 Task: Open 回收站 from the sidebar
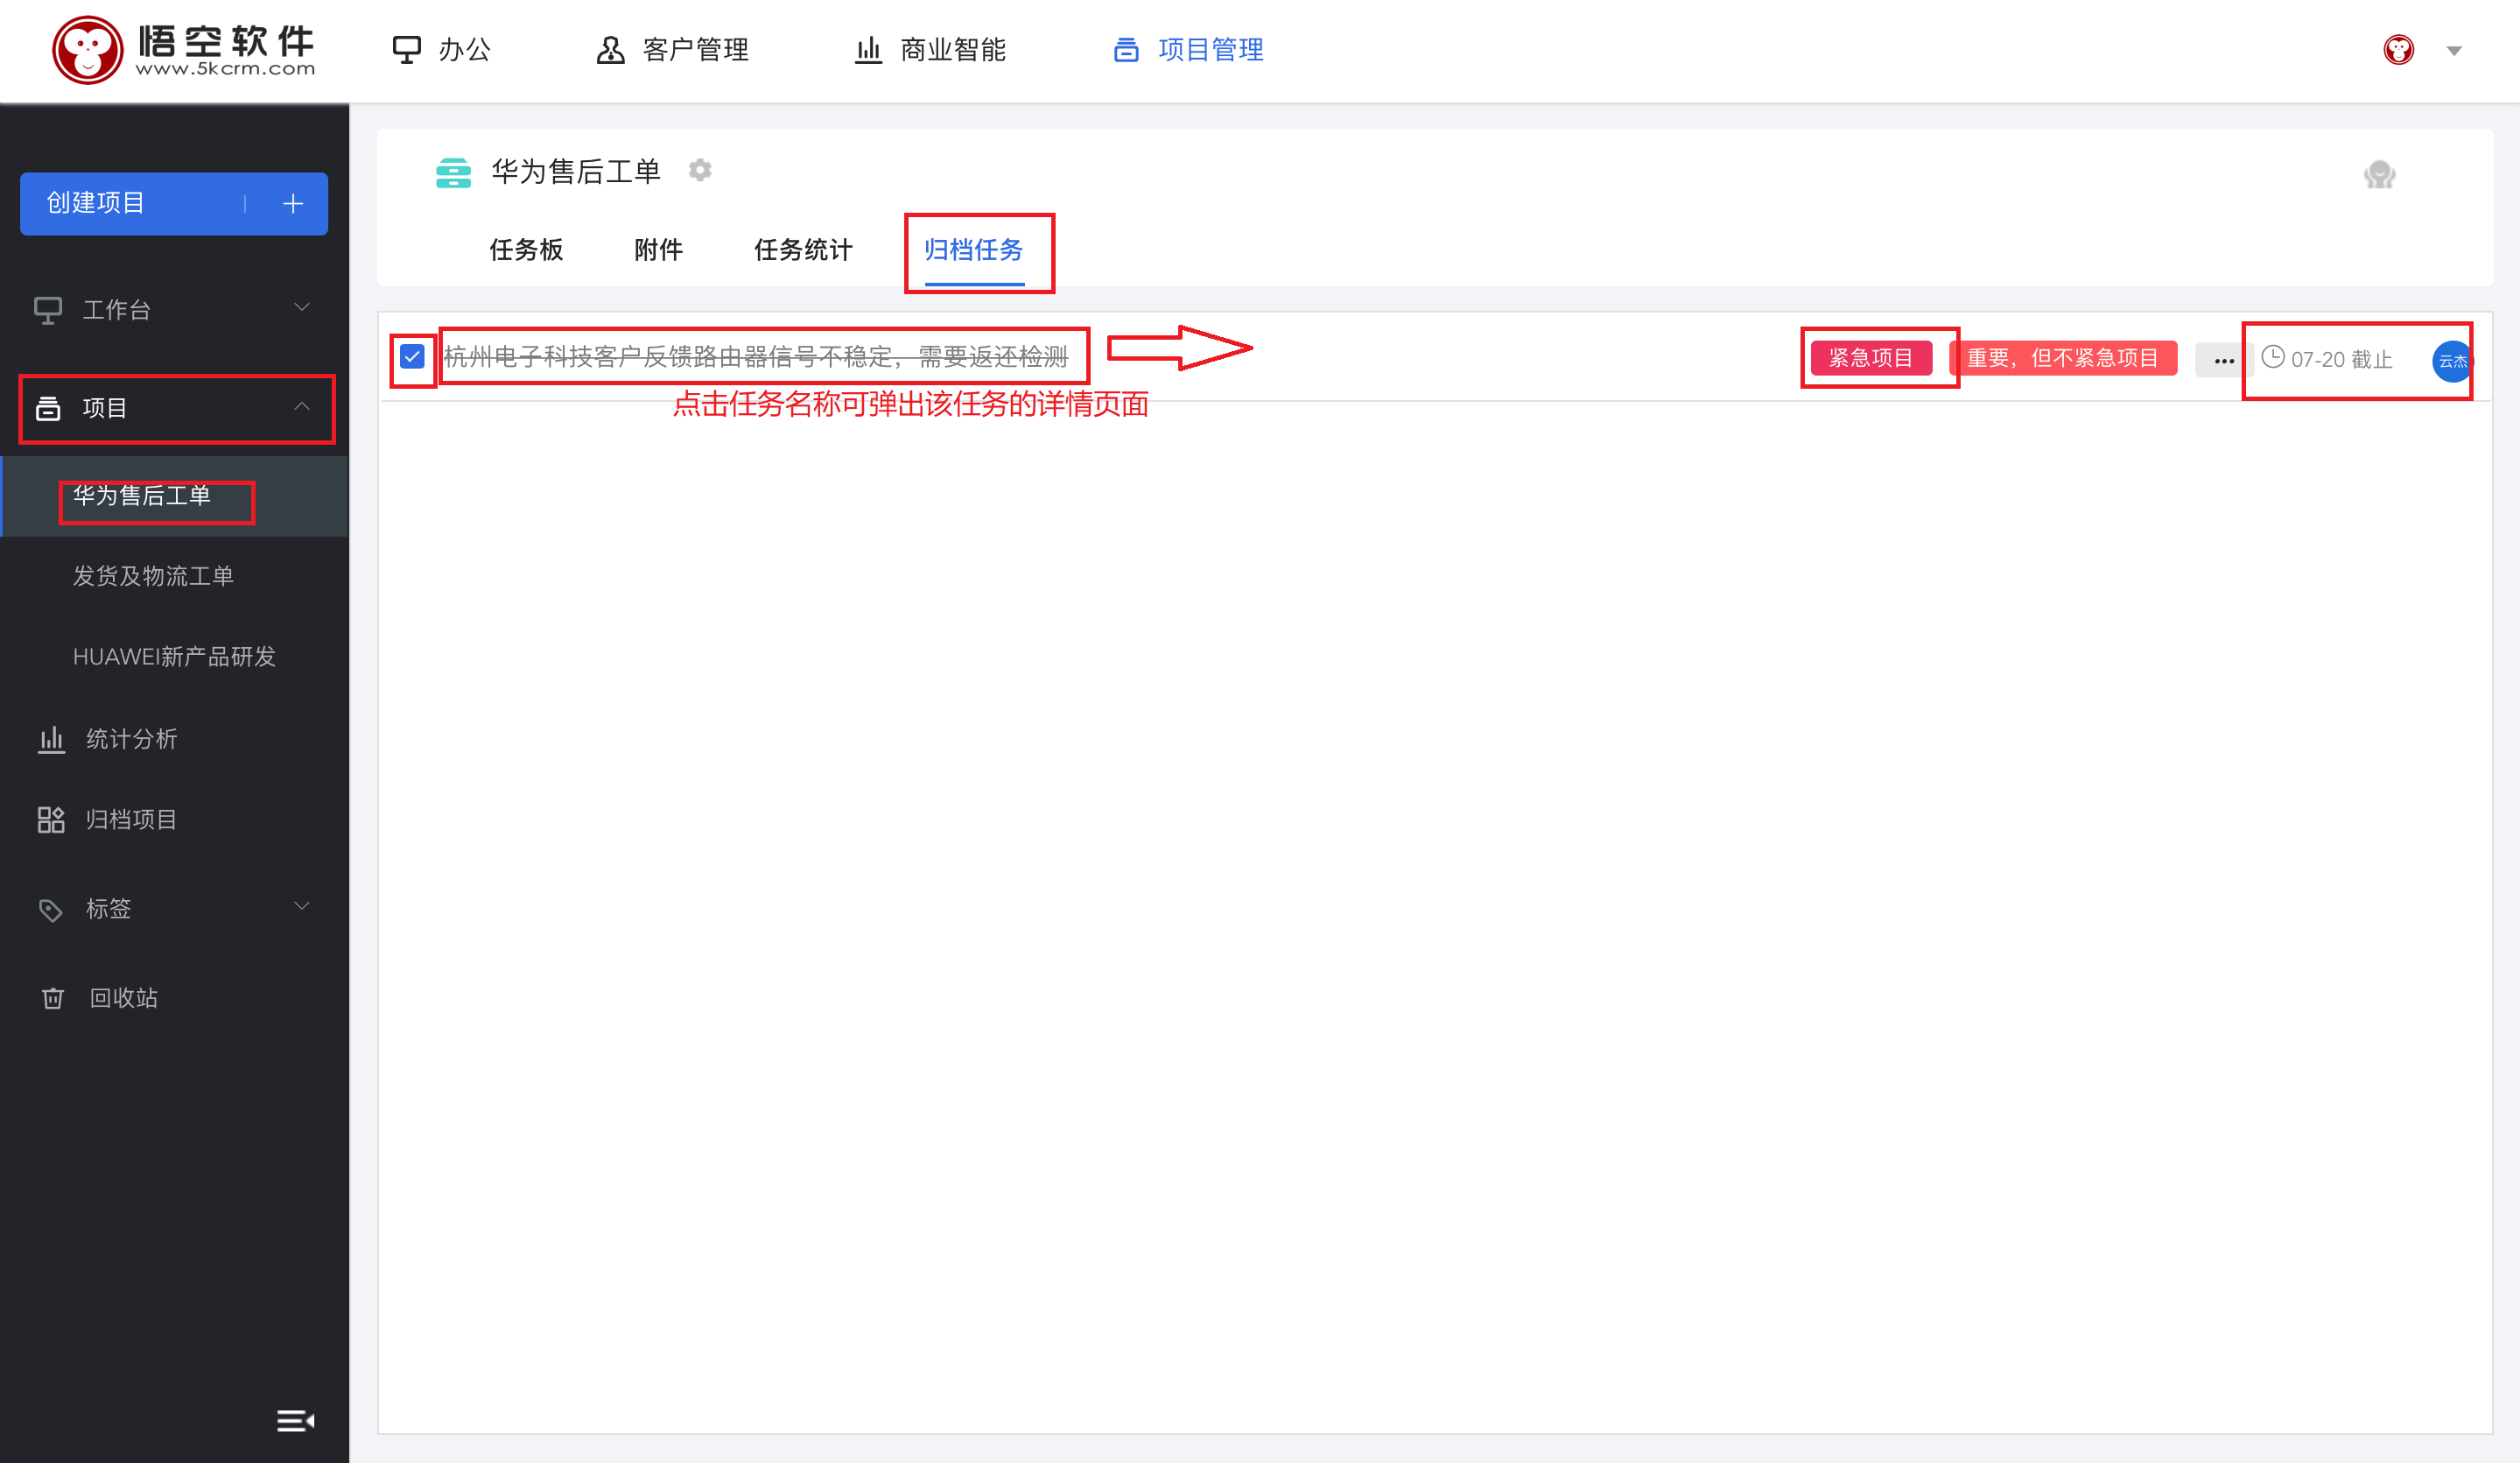pyautogui.click(x=124, y=998)
